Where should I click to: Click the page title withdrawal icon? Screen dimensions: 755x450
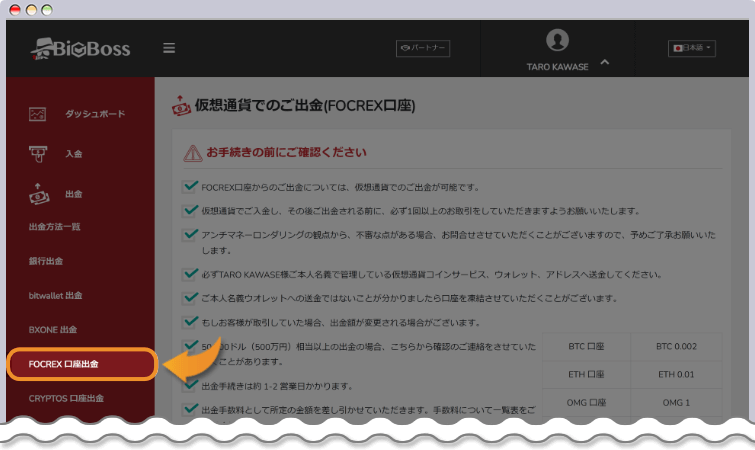(x=181, y=105)
